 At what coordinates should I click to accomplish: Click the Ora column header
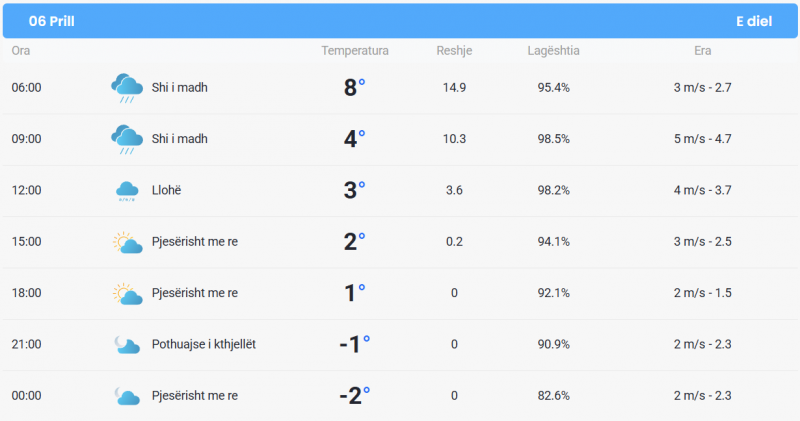pyautogui.click(x=21, y=51)
